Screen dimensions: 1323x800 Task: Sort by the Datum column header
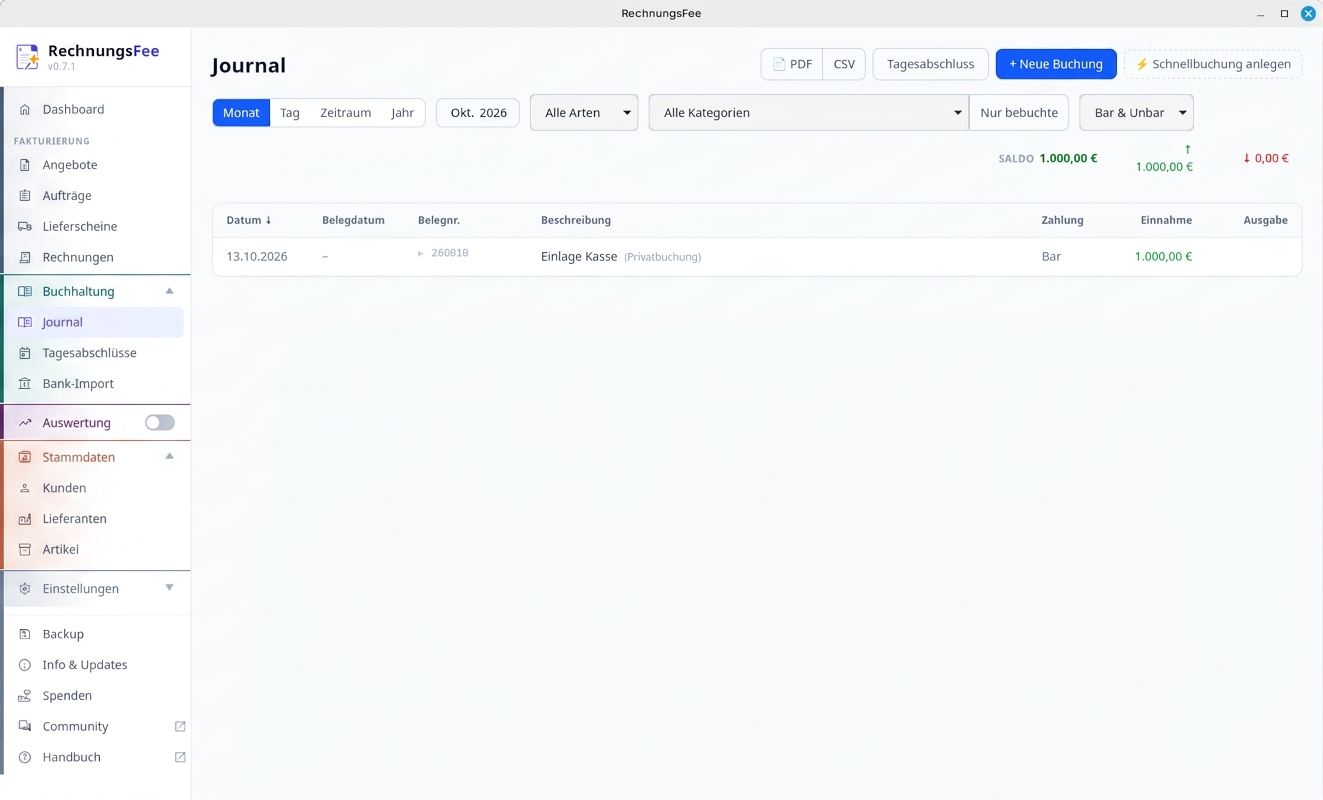pos(249,220)
